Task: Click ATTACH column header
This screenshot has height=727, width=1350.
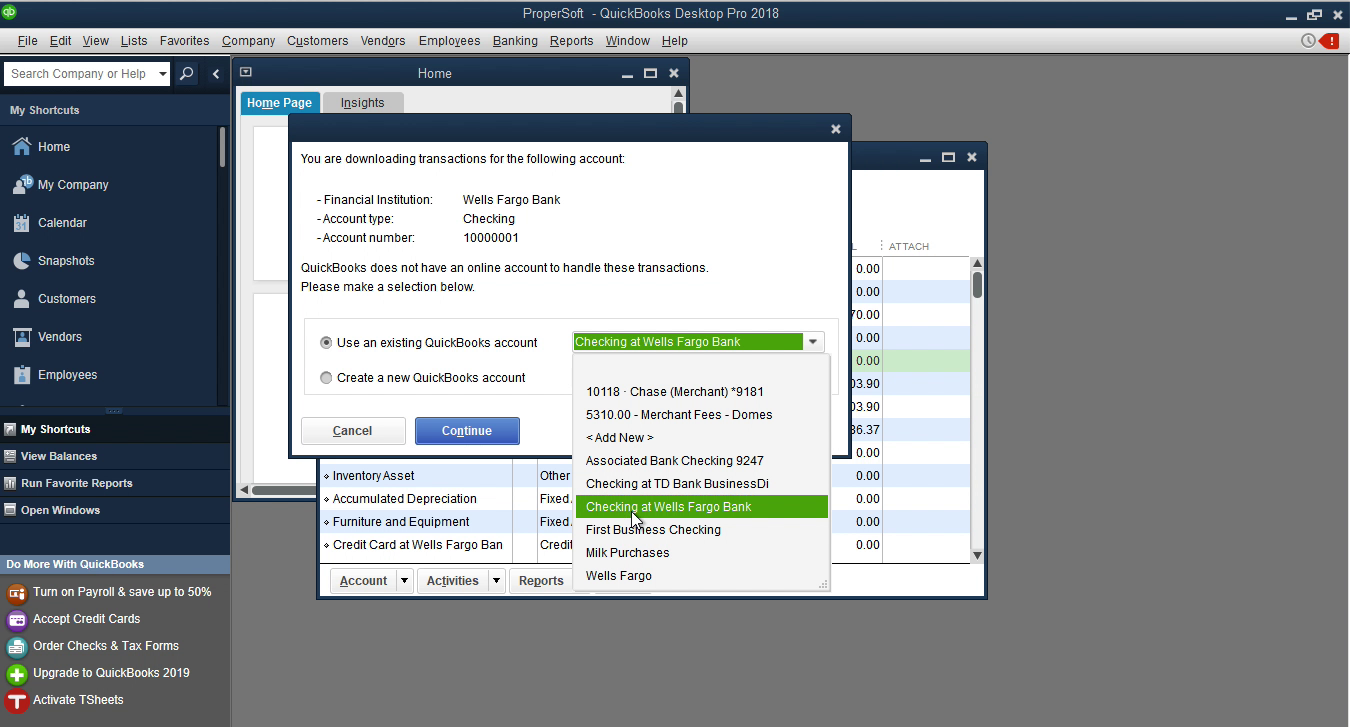Action: tap(909, 247)
